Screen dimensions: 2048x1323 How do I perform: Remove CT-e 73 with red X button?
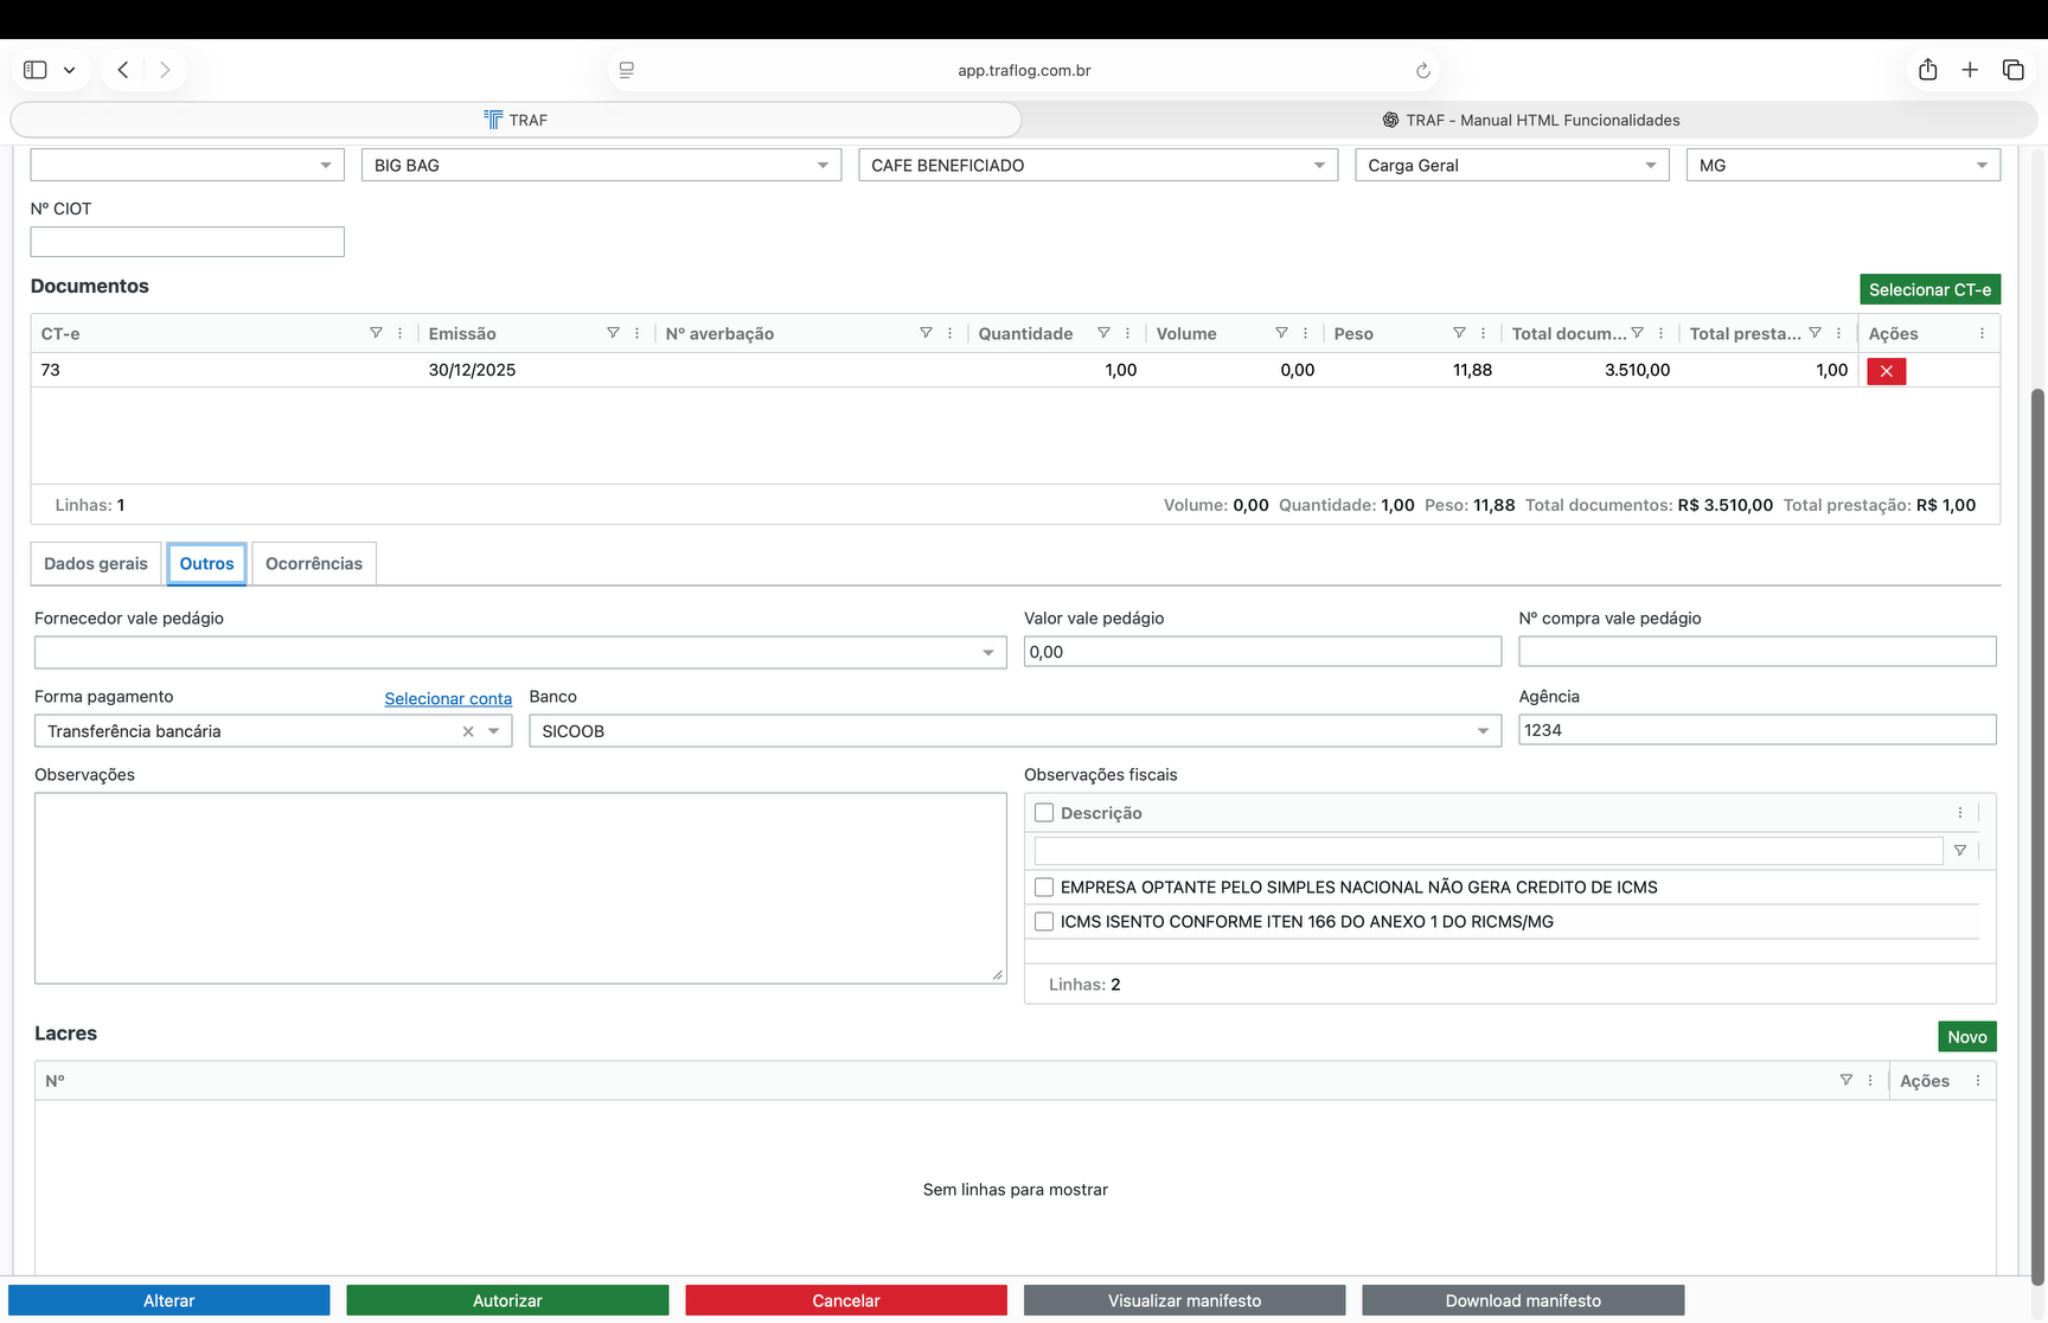pos(1885,371)
